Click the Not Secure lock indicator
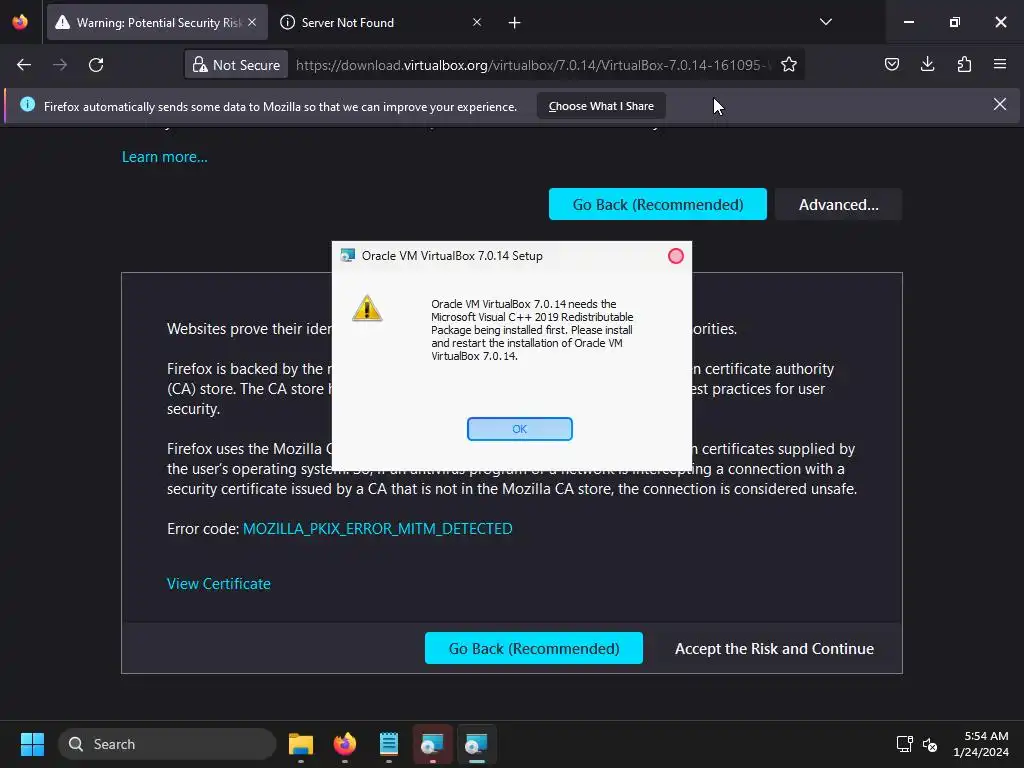Screen dimensions: 1024x768 coord(236,65)
